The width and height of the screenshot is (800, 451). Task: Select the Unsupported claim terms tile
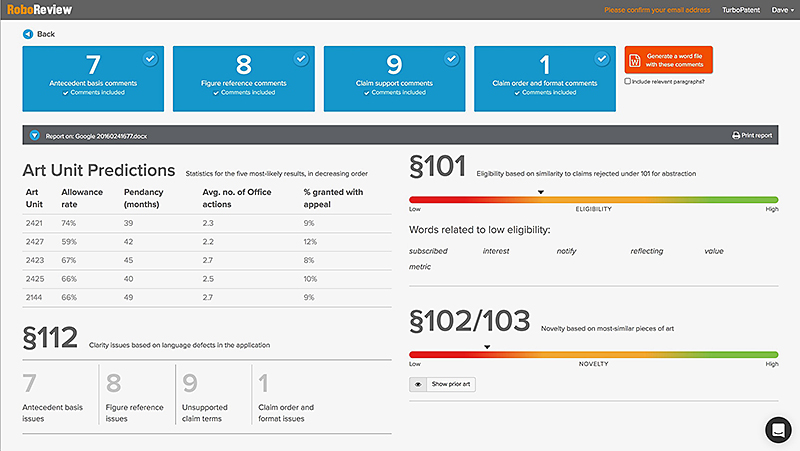tap(212, 395)
